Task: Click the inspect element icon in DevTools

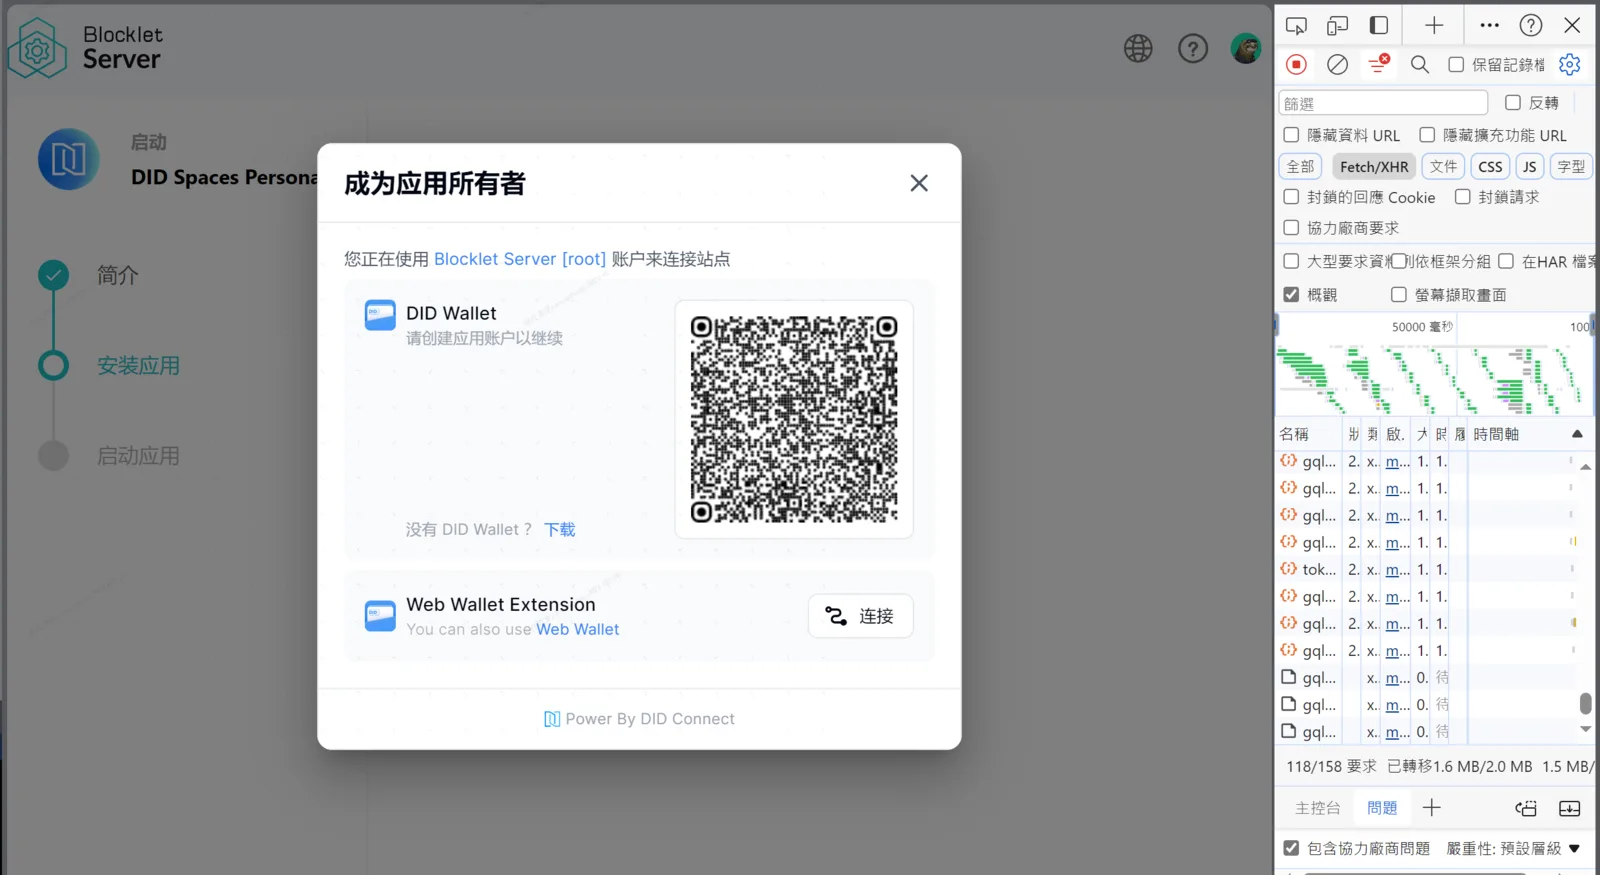Action: 1296,26
